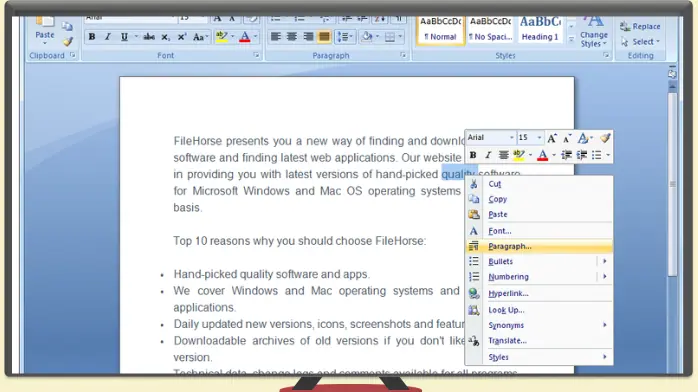The width and height of the screenshot is (698, 392).
Task: Click highlight color in the mini toolbar
Action: [x=519, y=155]
